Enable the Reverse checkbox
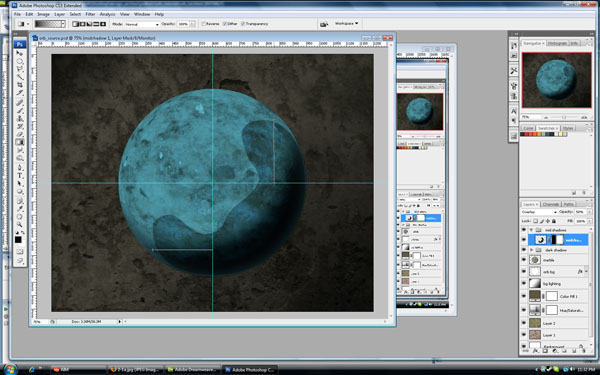Screen dimensions: 600x375 click(x=204, y=24)
